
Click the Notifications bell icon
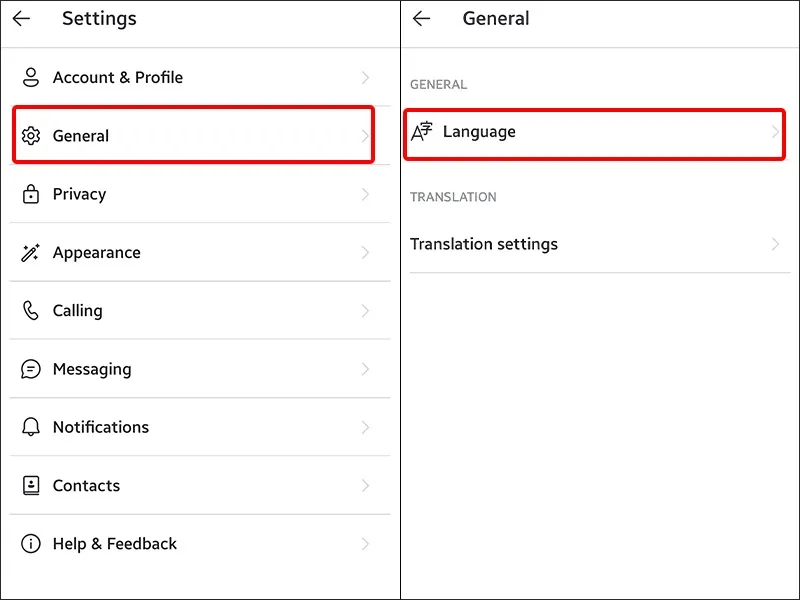click(x=30, y=427)
